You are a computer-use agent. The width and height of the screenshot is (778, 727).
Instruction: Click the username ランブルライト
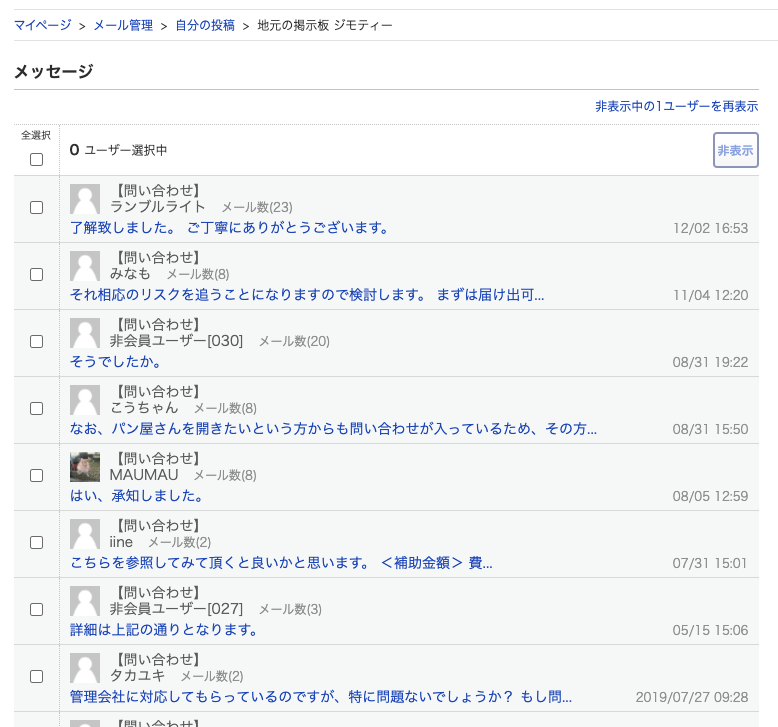pos(157,207)
